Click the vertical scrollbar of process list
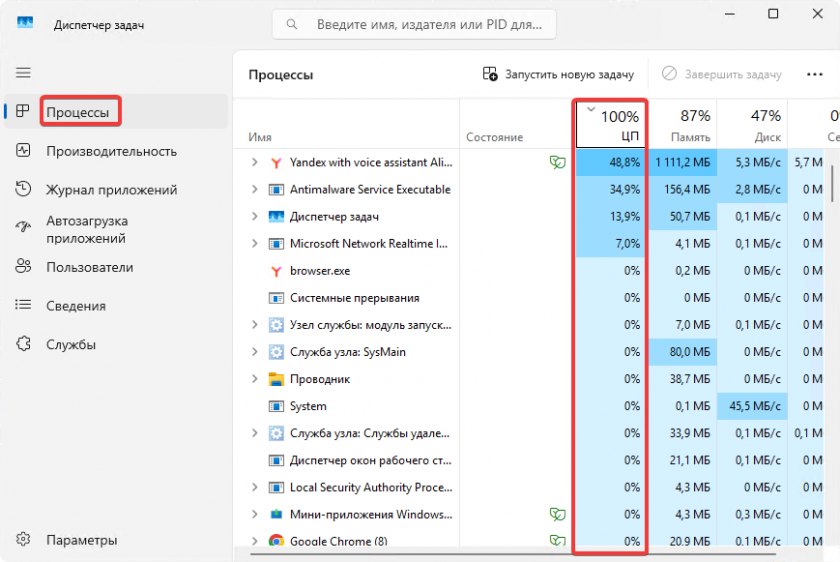 (831, 186)
